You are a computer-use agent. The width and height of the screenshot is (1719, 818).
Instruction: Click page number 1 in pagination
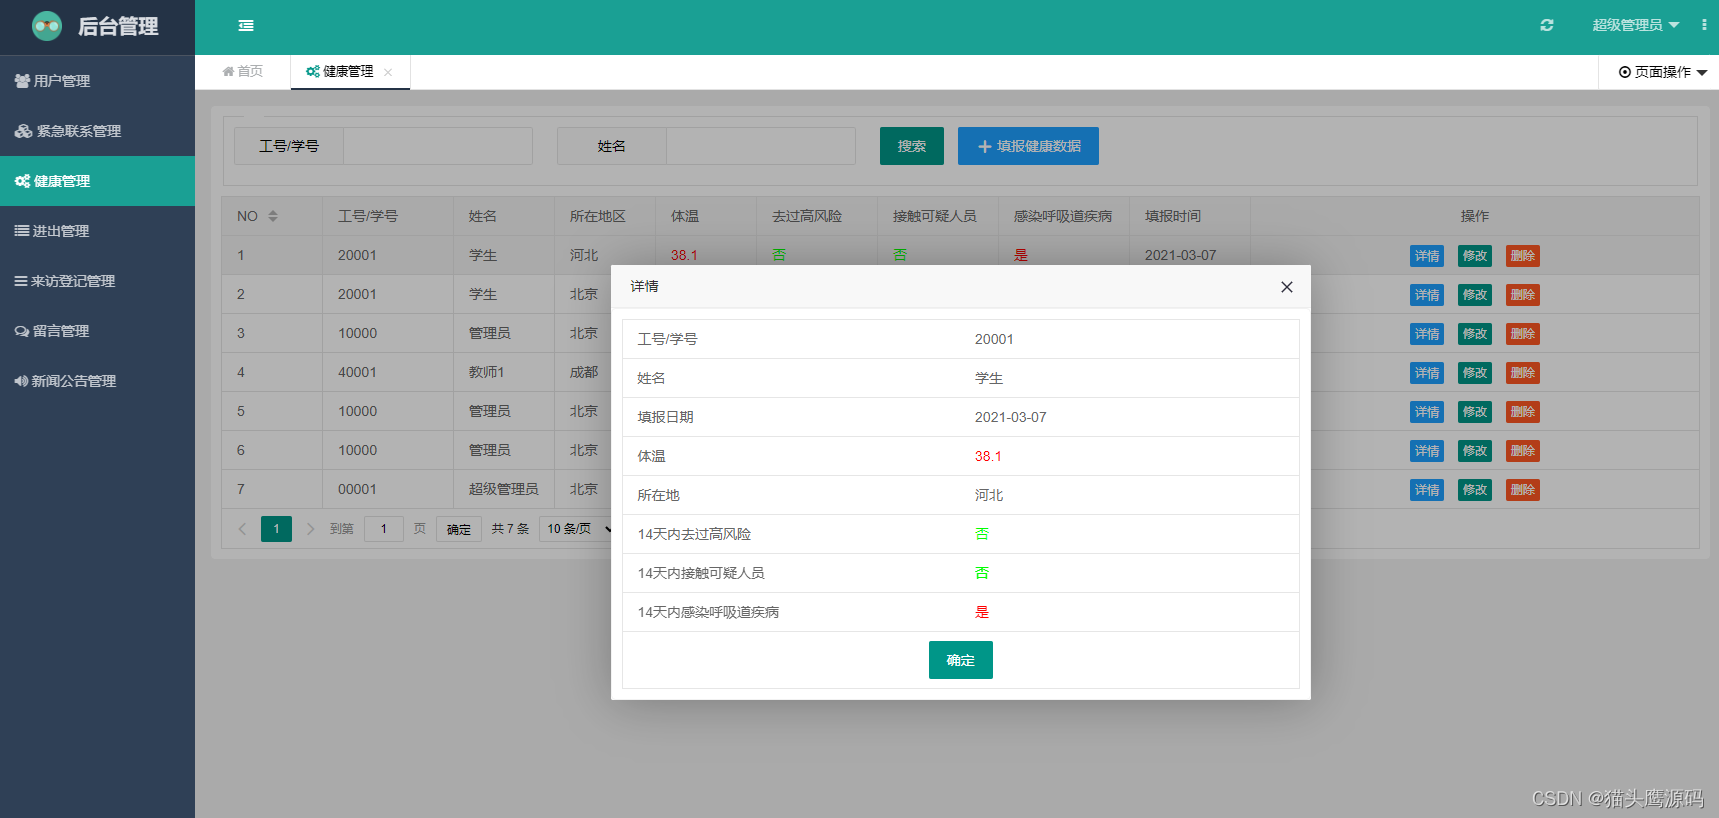click(276, 529)
